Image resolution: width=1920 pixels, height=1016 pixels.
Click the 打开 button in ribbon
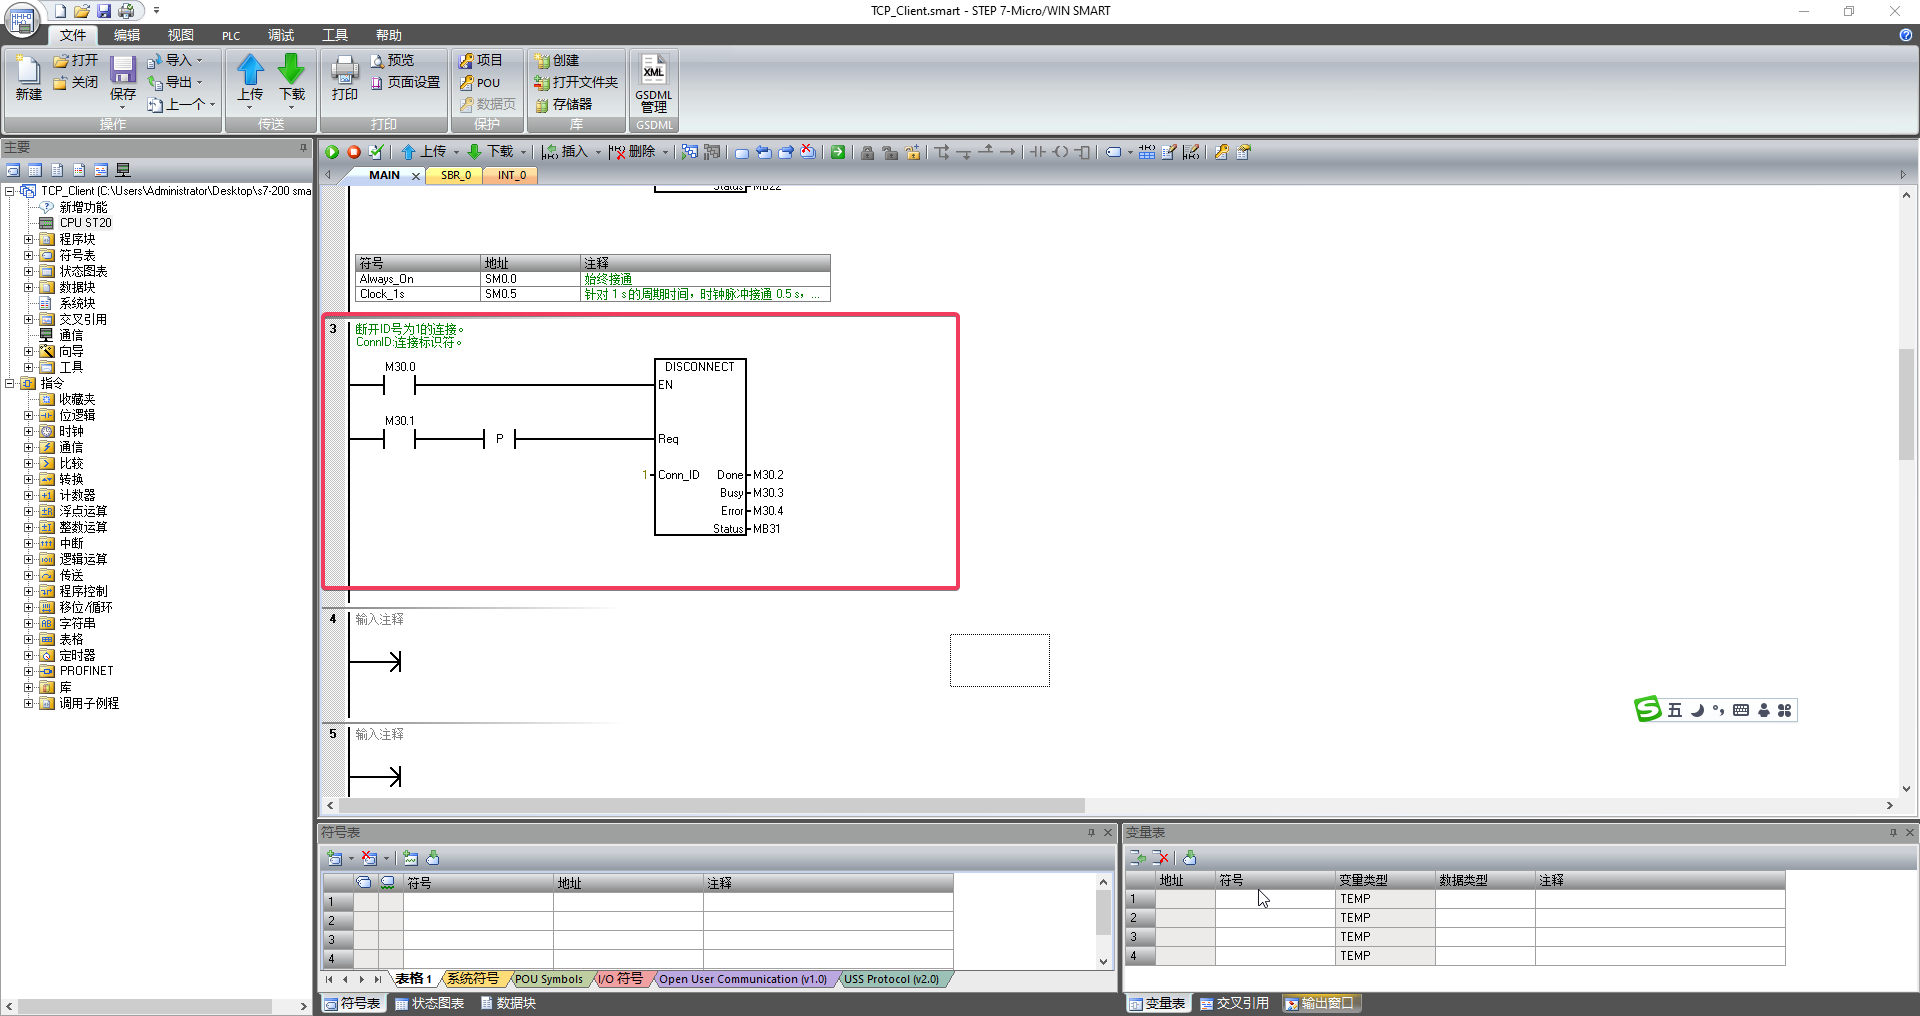coord(76,60)
